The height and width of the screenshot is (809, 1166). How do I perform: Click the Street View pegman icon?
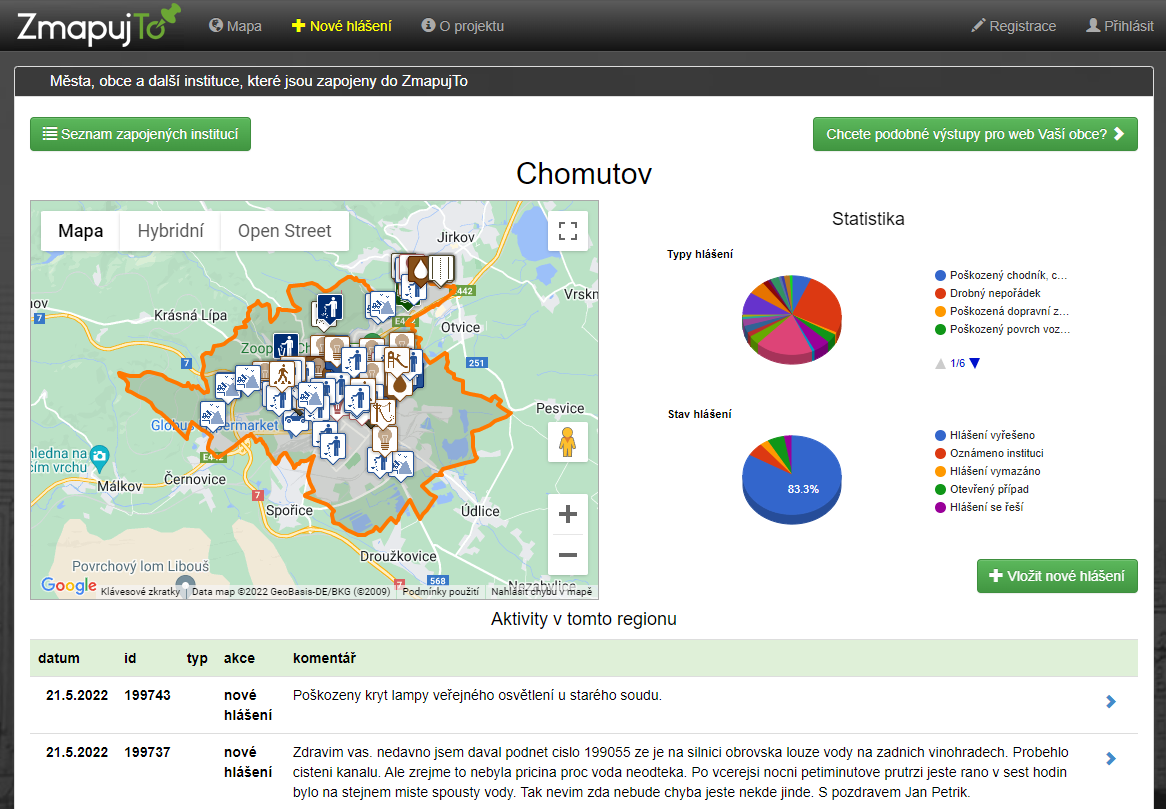coord(568,442)
